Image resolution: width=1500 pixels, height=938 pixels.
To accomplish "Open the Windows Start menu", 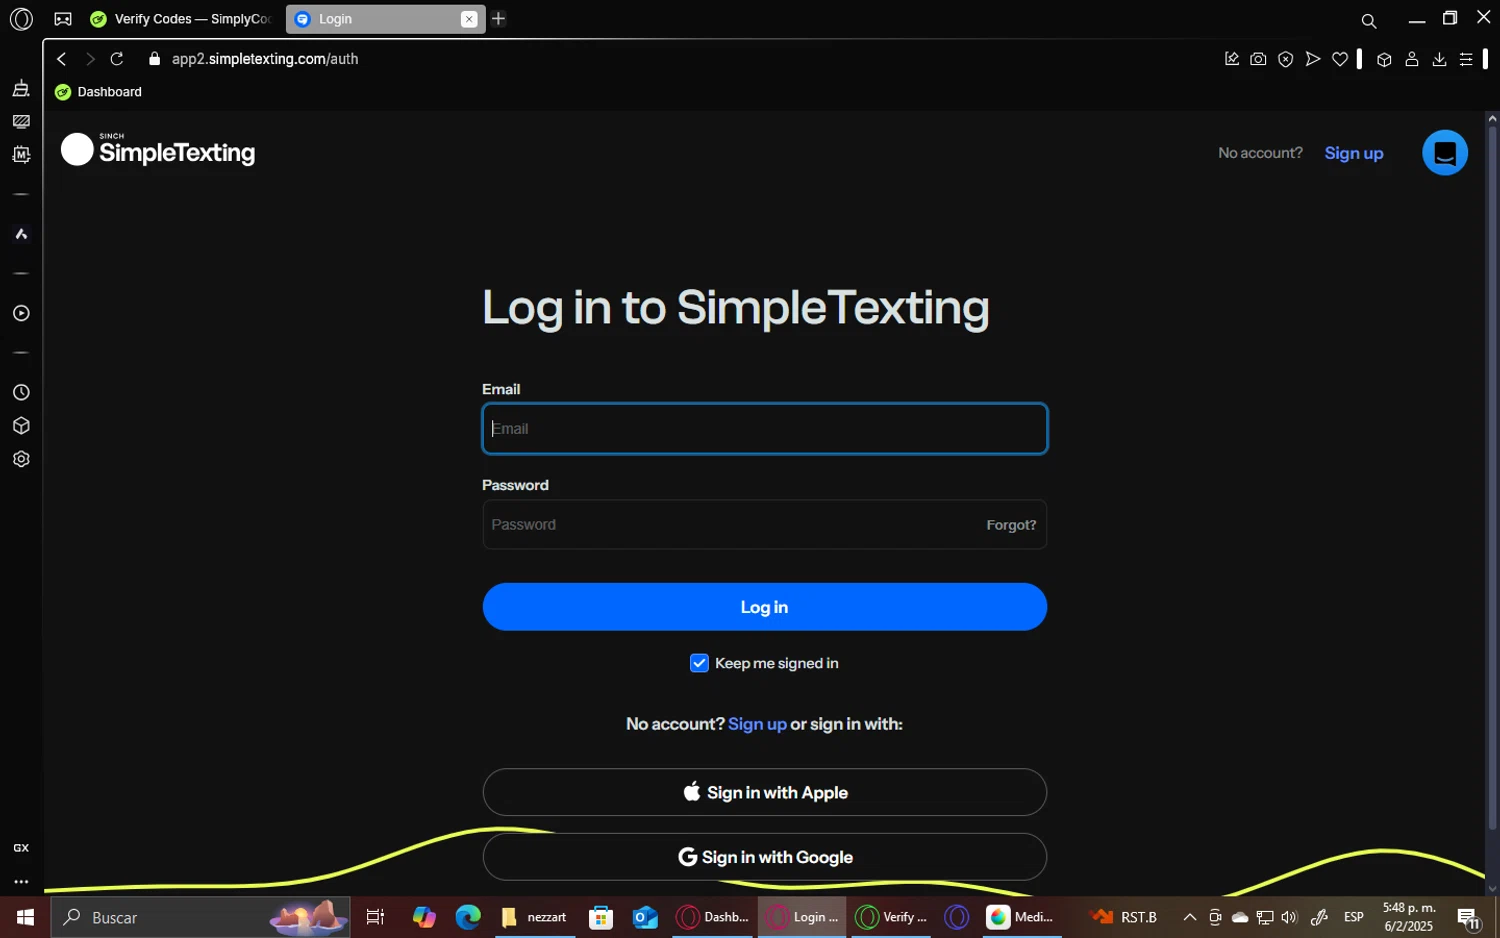I will (25, 917).
